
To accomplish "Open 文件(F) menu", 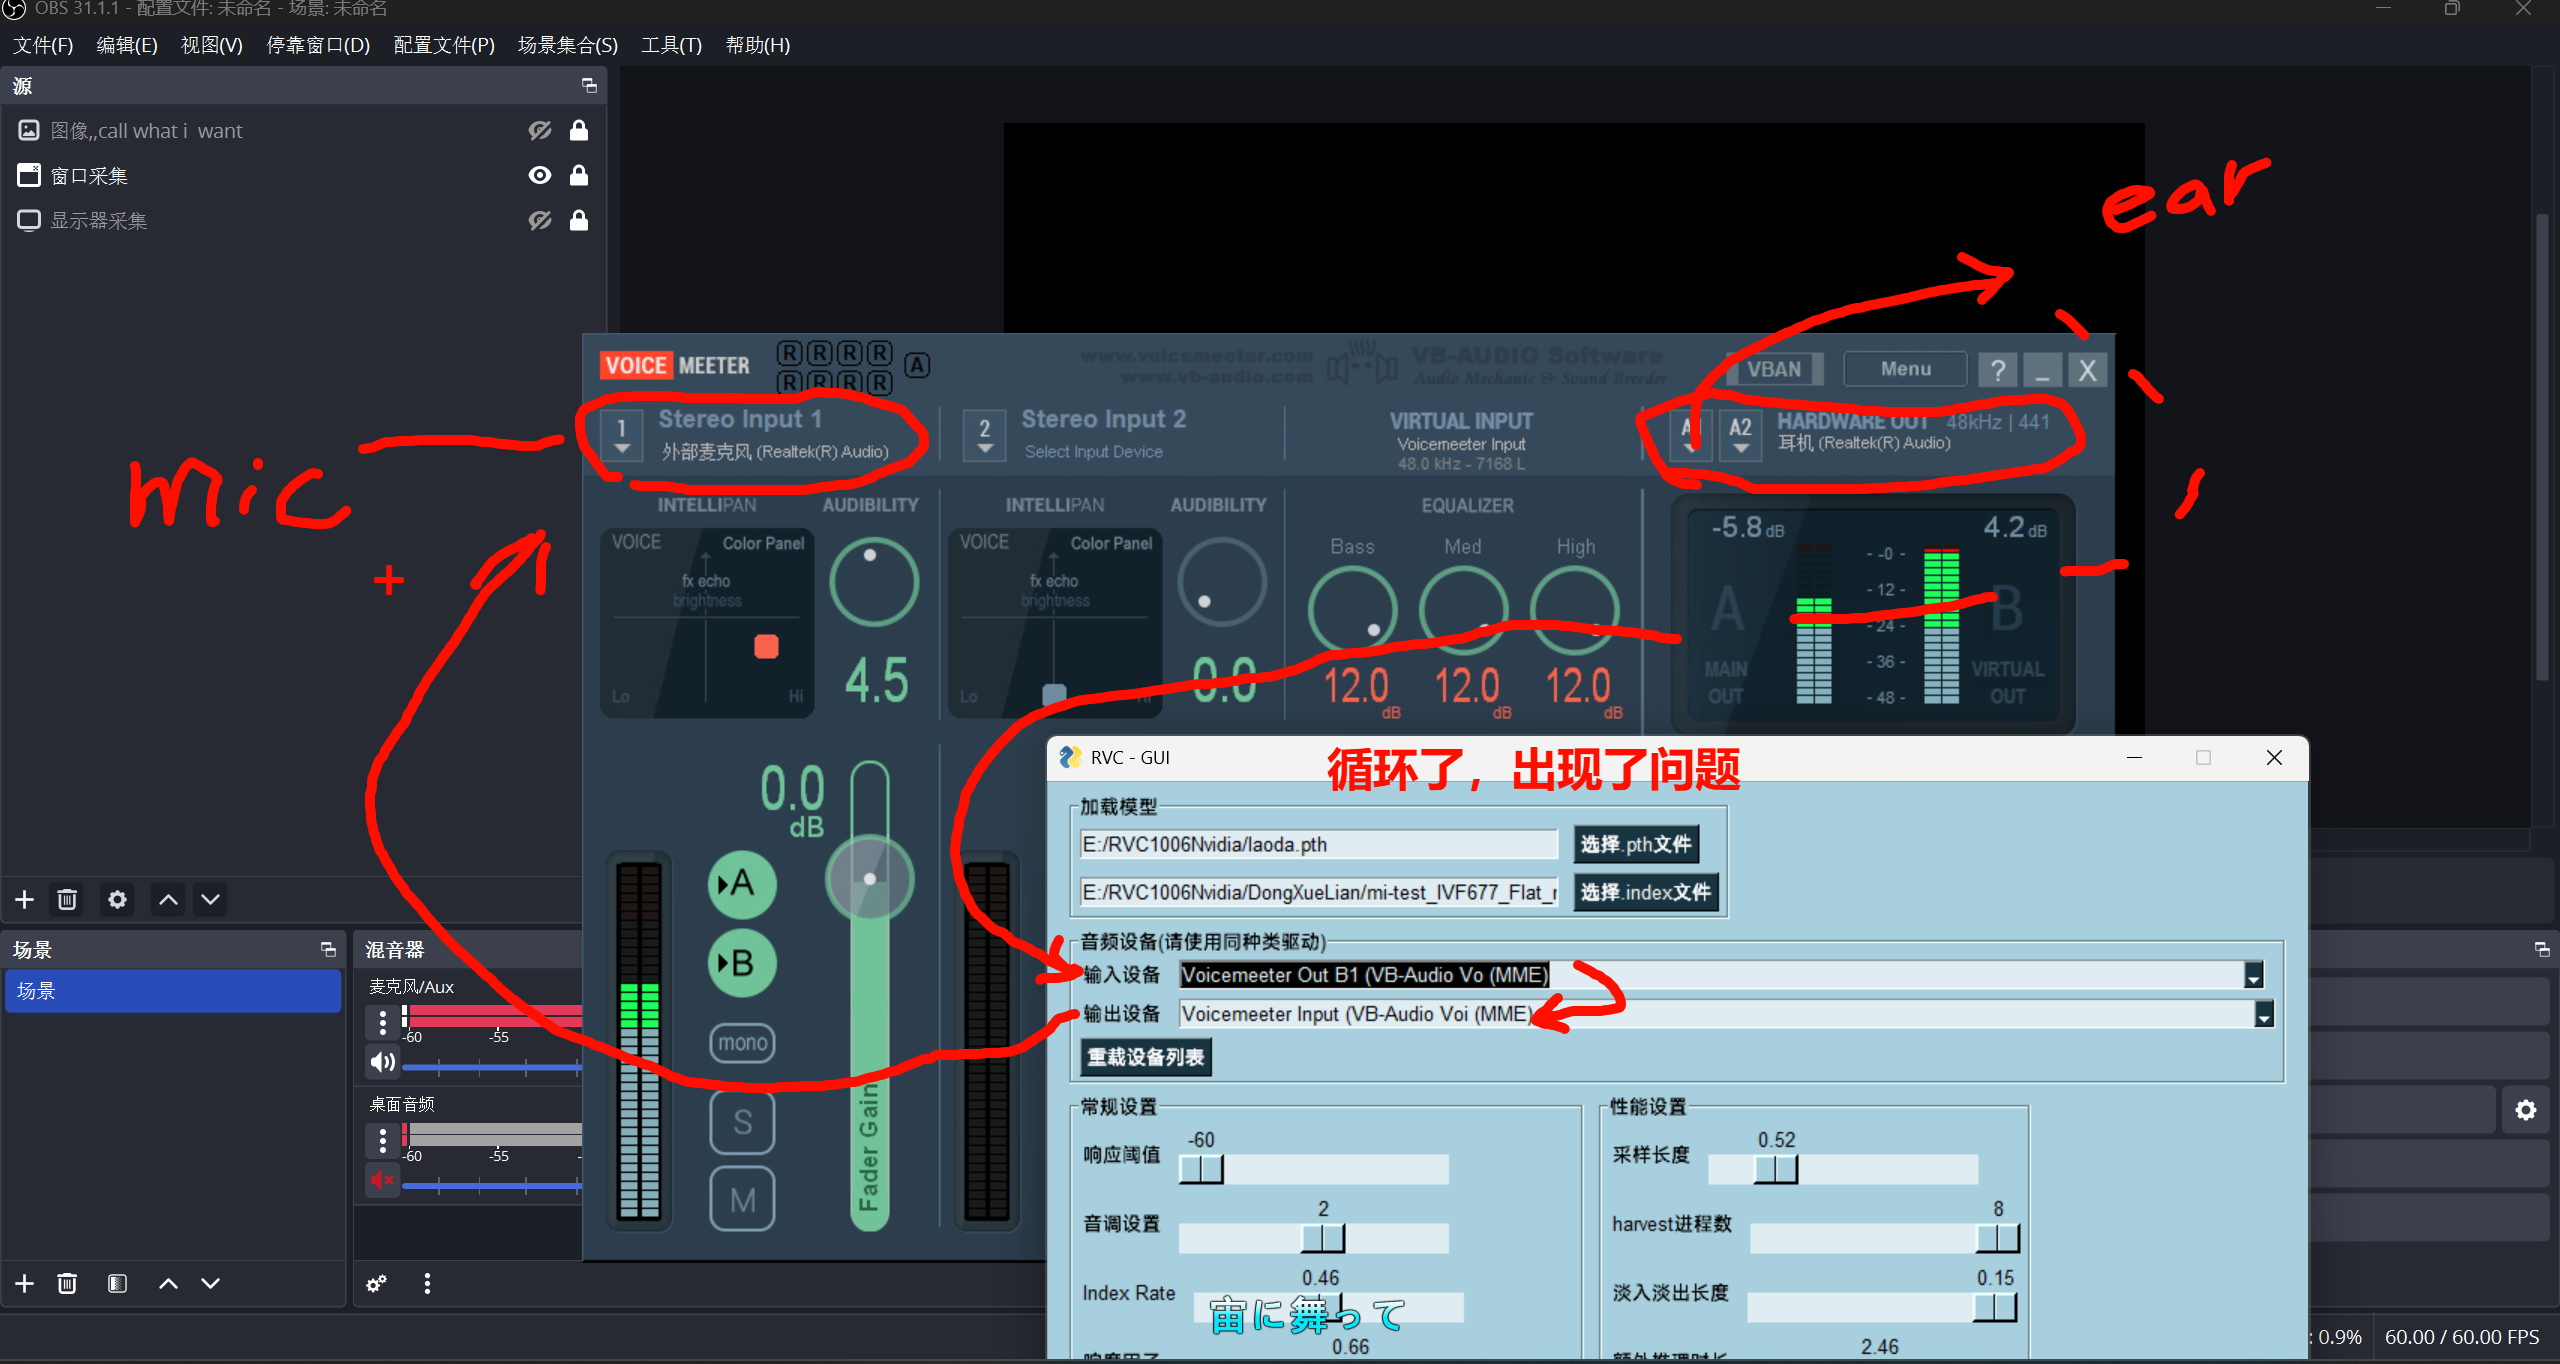I will pyautogui.click(x=43, y=45).
